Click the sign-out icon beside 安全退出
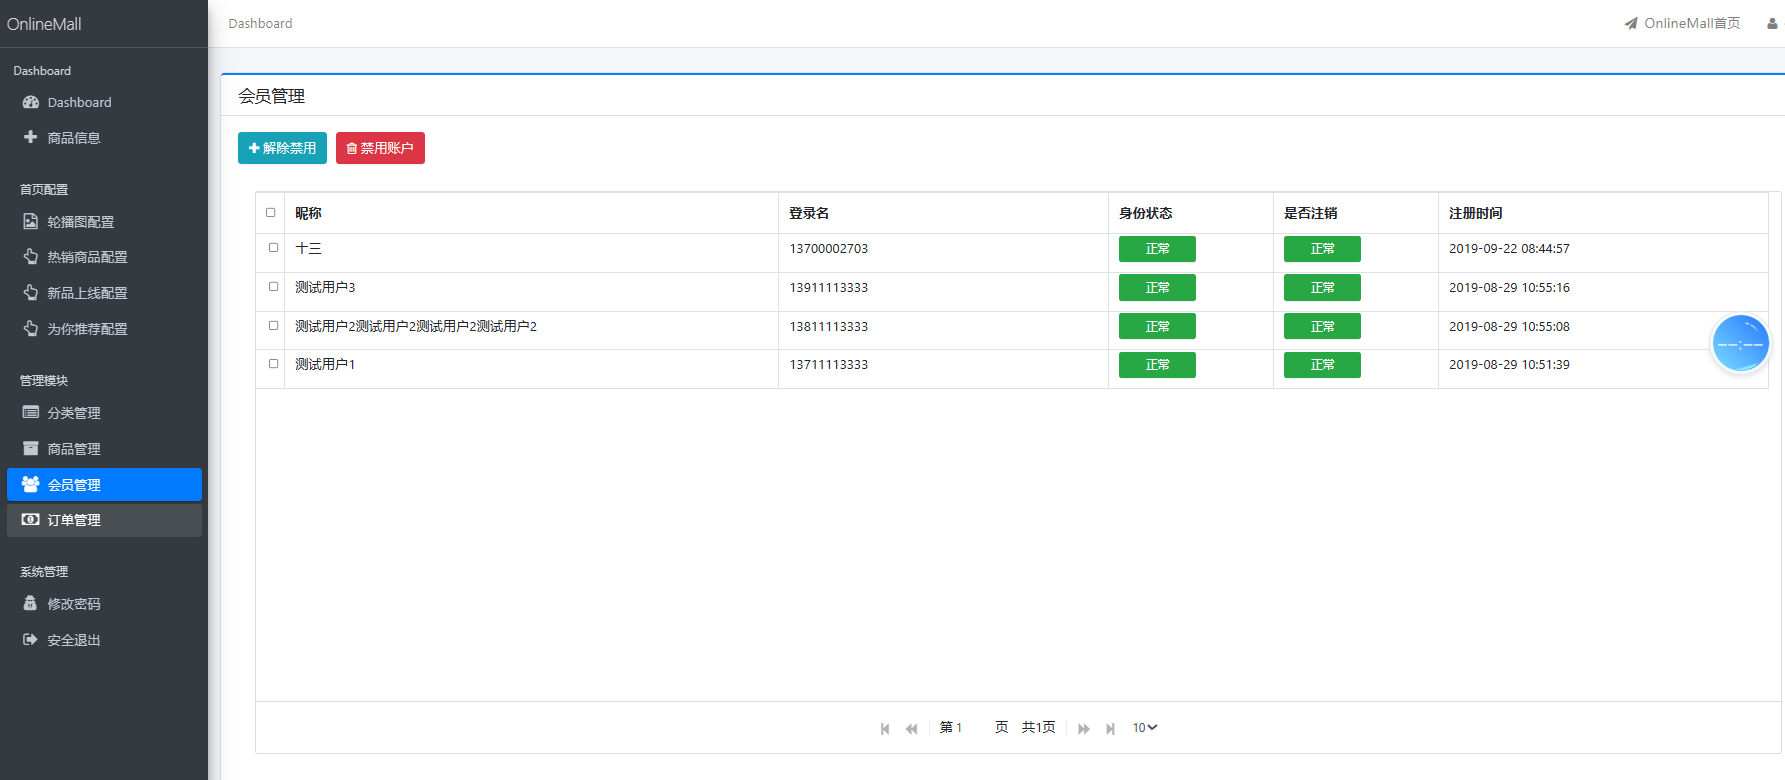 point(31,639)
